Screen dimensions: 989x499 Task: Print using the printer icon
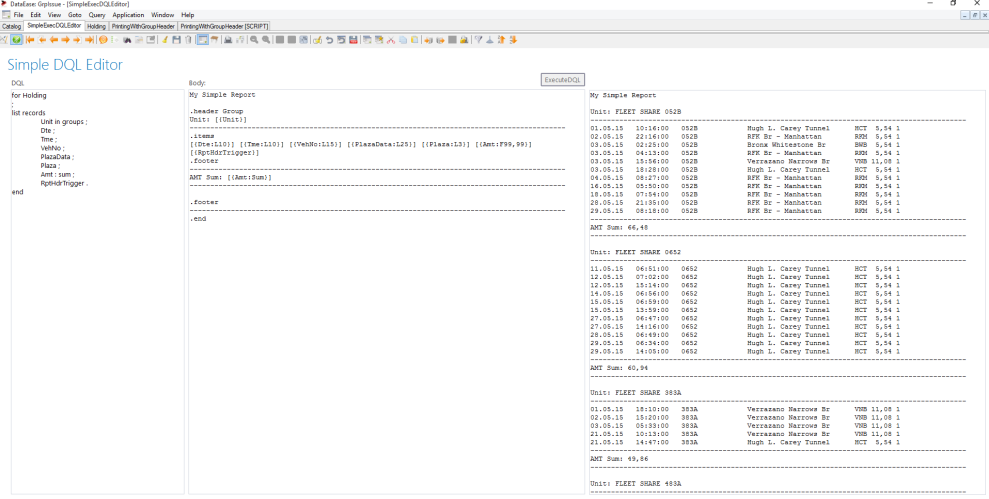tap(228, 39)
